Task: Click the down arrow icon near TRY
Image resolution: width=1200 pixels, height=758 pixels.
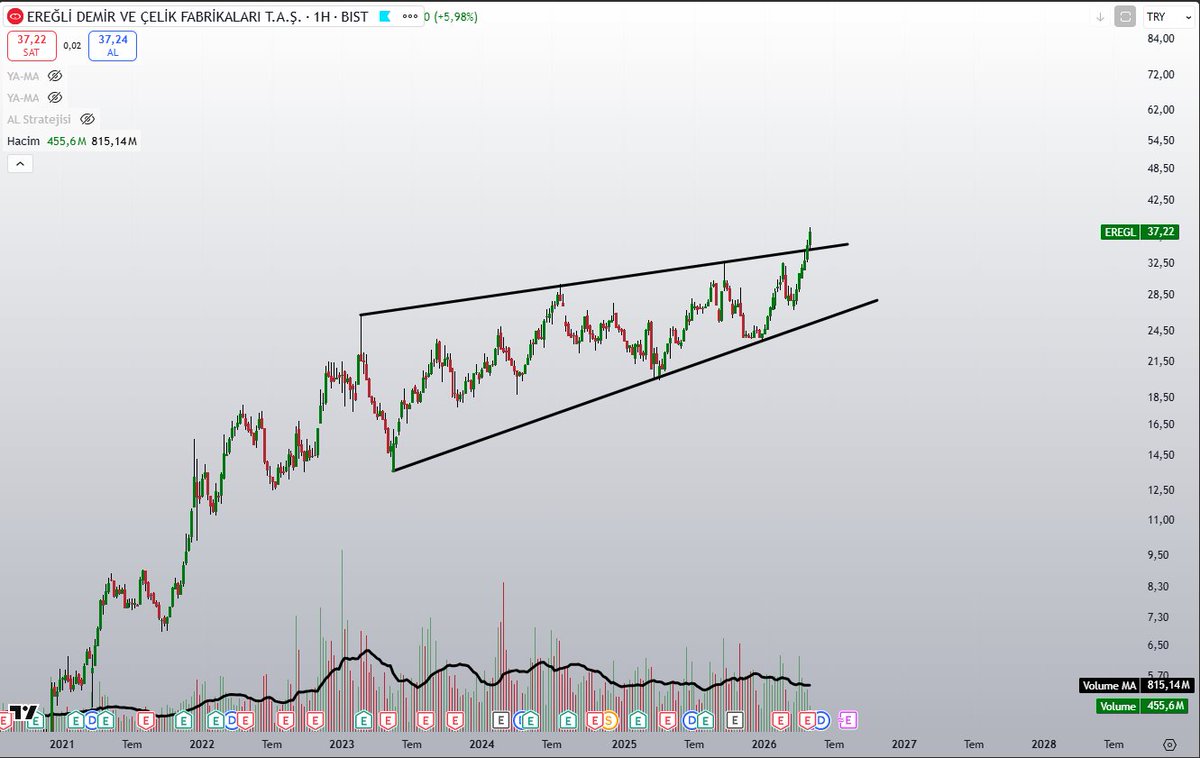Action: [1100, 17]
